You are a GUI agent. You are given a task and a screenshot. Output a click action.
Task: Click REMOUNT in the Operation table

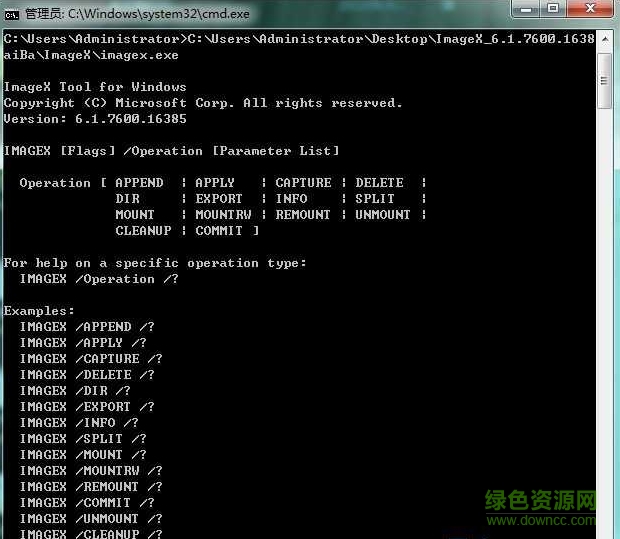(303, 215)
